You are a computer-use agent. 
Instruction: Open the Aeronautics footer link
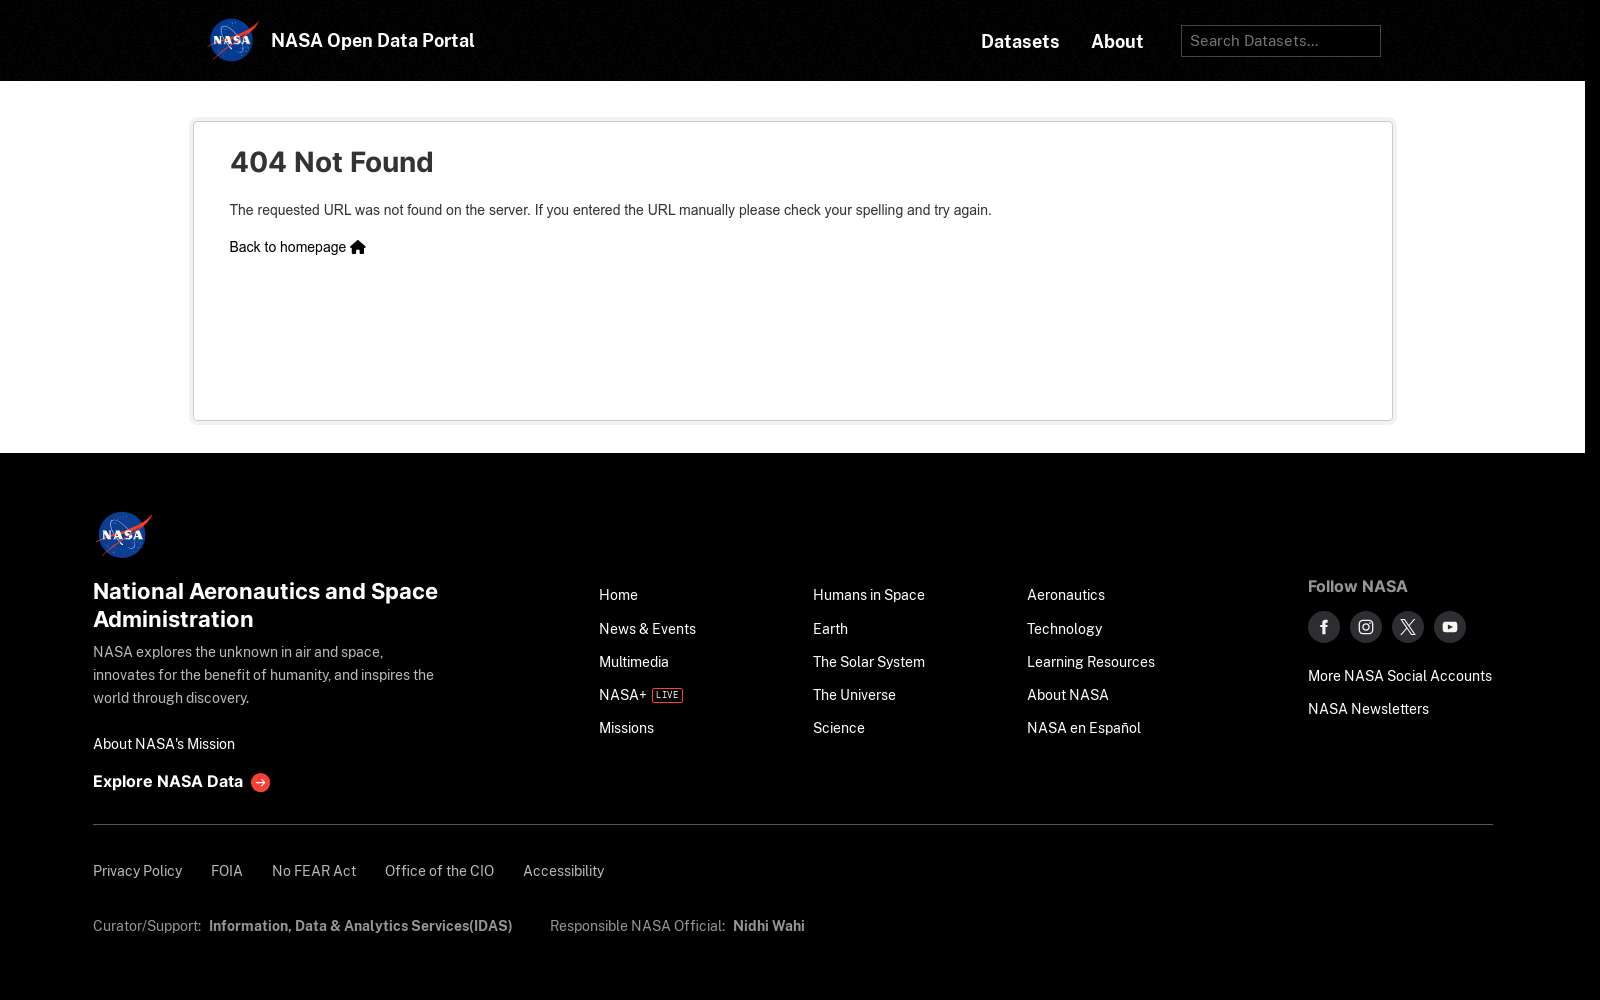point(1066,595)
